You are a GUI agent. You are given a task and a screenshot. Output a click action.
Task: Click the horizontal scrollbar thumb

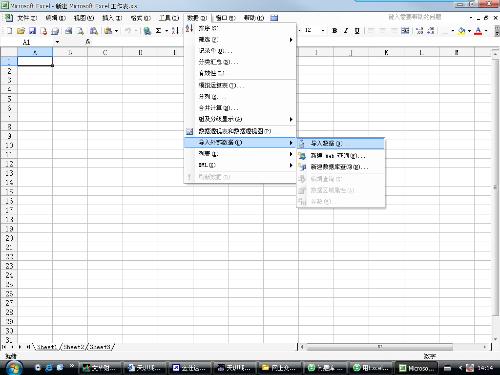(379, 347)
